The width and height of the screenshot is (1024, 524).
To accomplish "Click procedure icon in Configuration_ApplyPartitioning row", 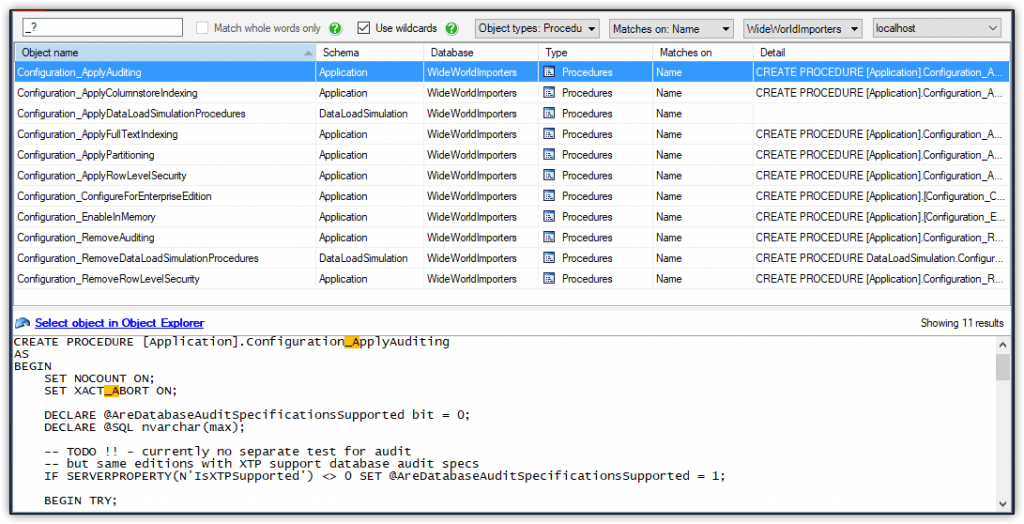I will (x=549, y=155).
